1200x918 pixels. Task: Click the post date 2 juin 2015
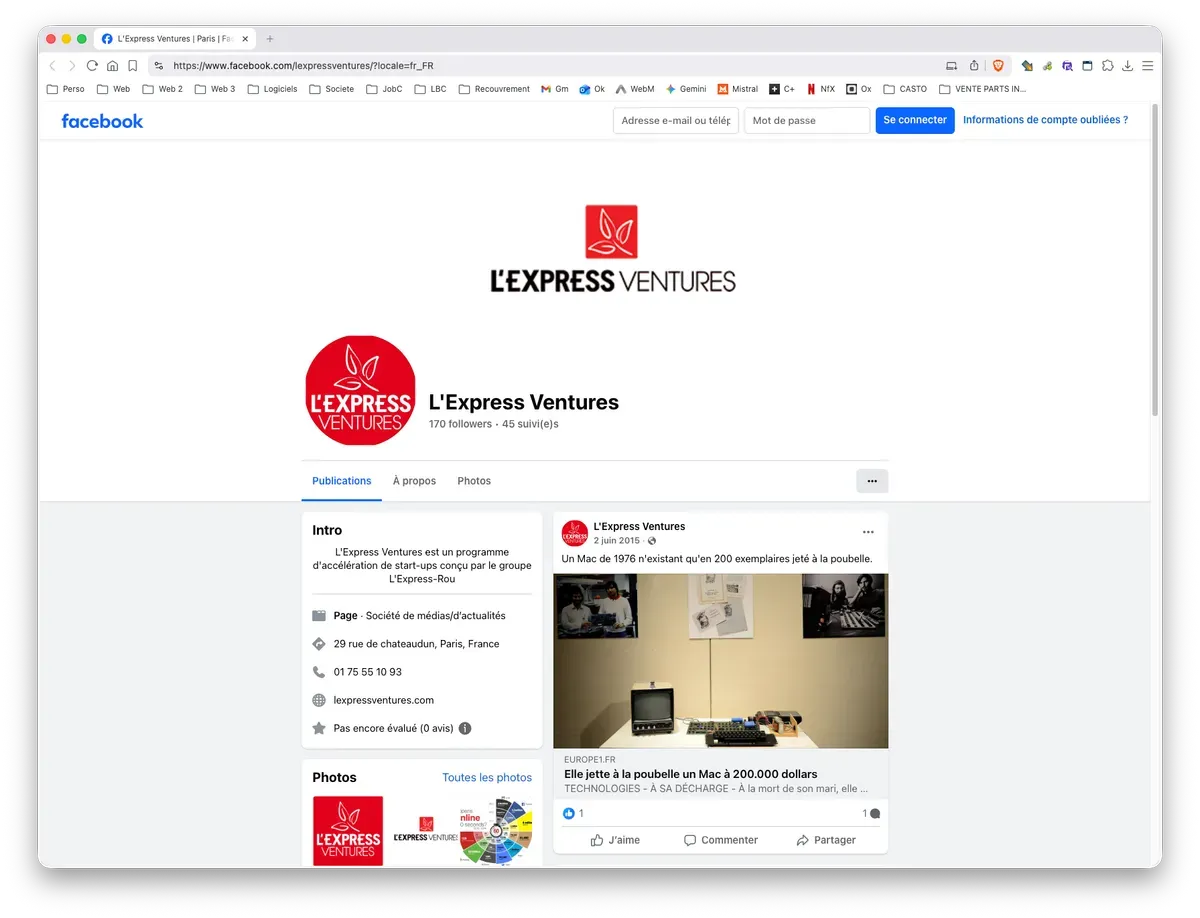click(616, 541)
